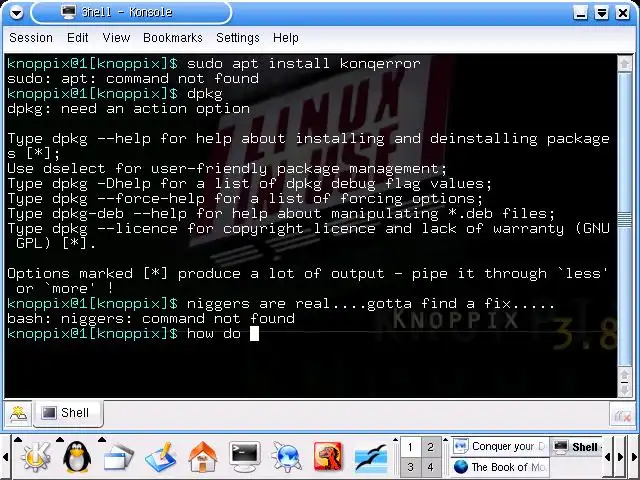Screen dimensions: 640x480
Task: Launch OpenOffice from the panel
Action: (370, 458)
